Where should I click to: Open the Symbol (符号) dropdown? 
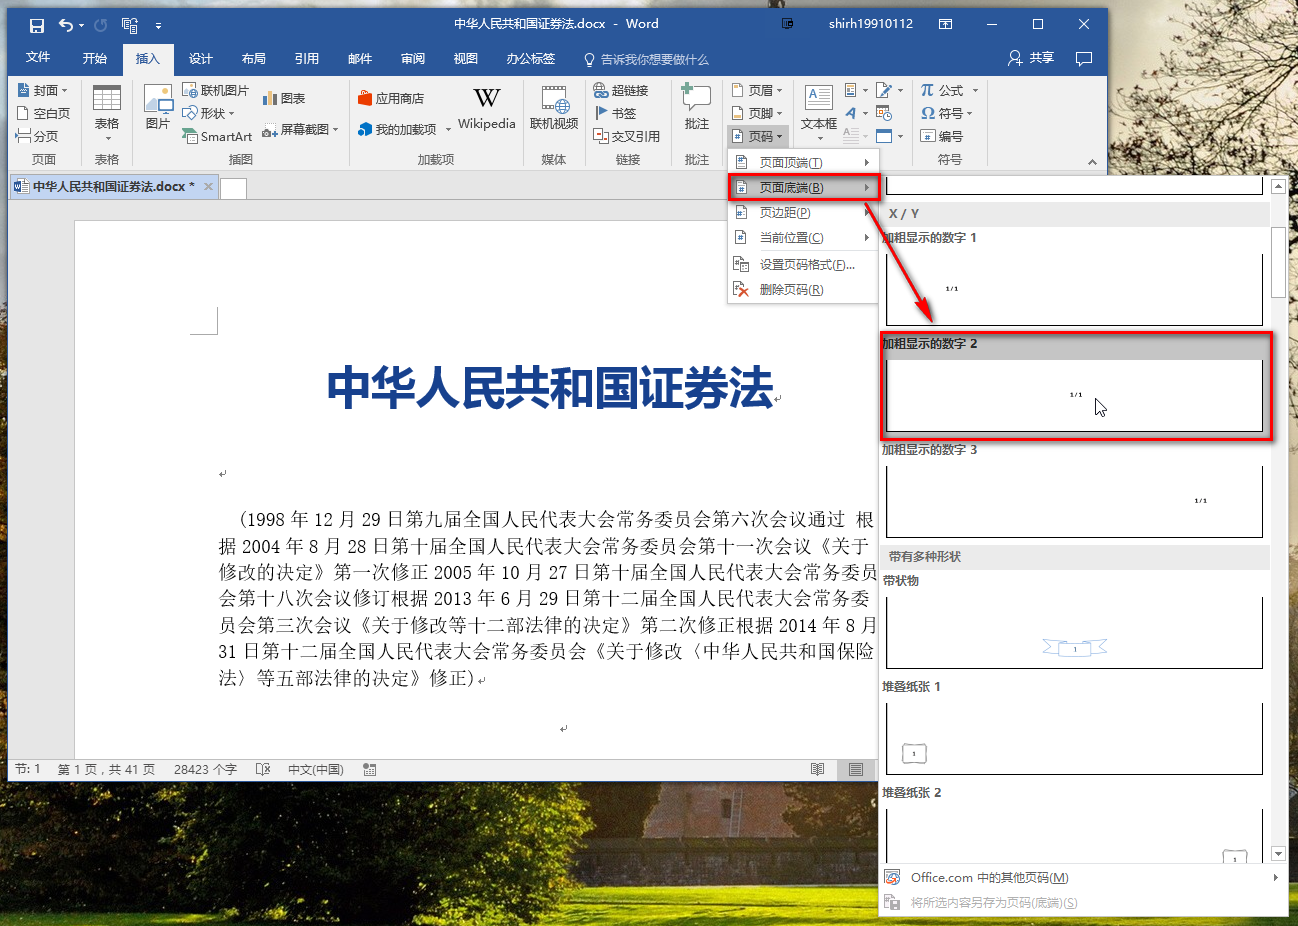coord(947,113)
